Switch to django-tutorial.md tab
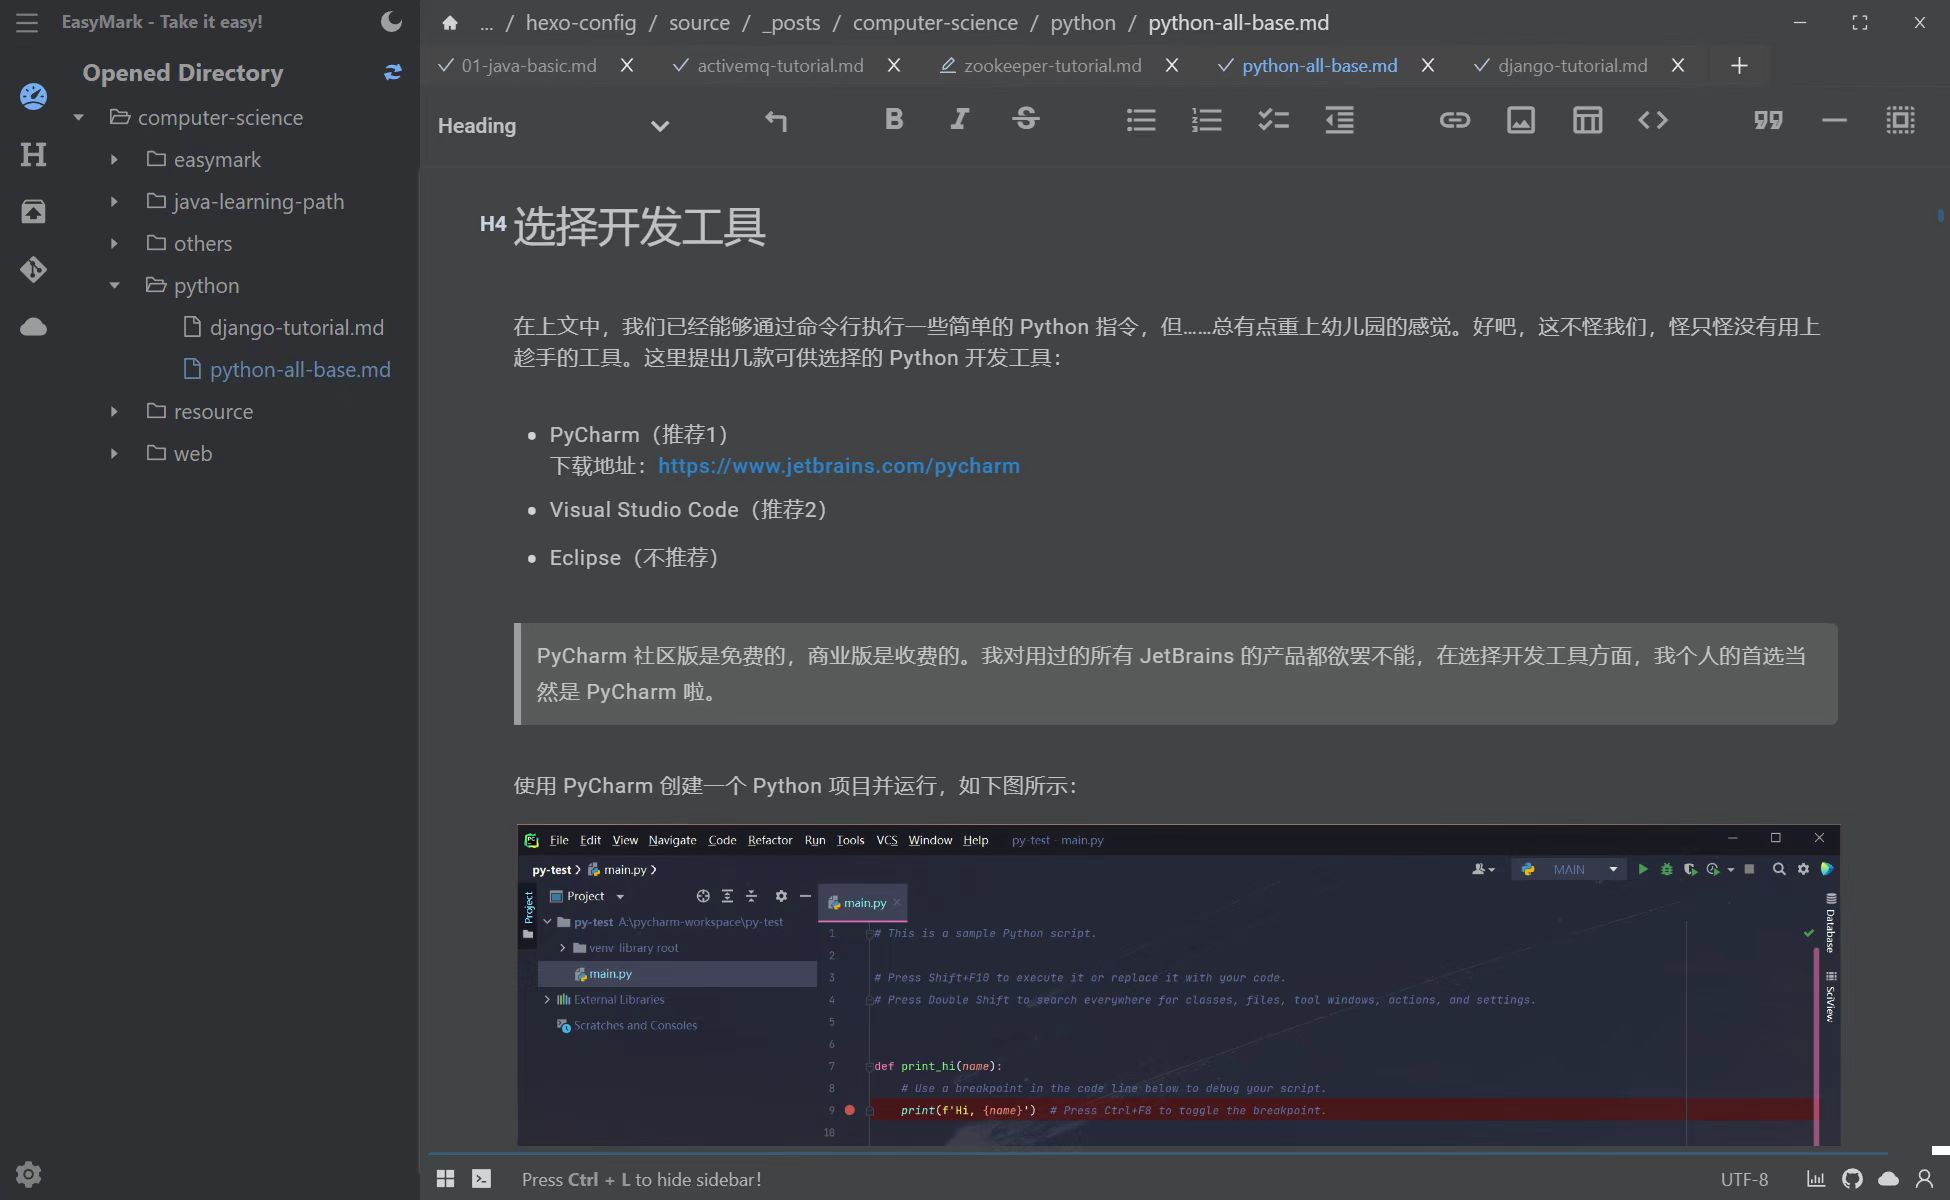The width and height of the screenshot is (1950, 1200). 1572,65
